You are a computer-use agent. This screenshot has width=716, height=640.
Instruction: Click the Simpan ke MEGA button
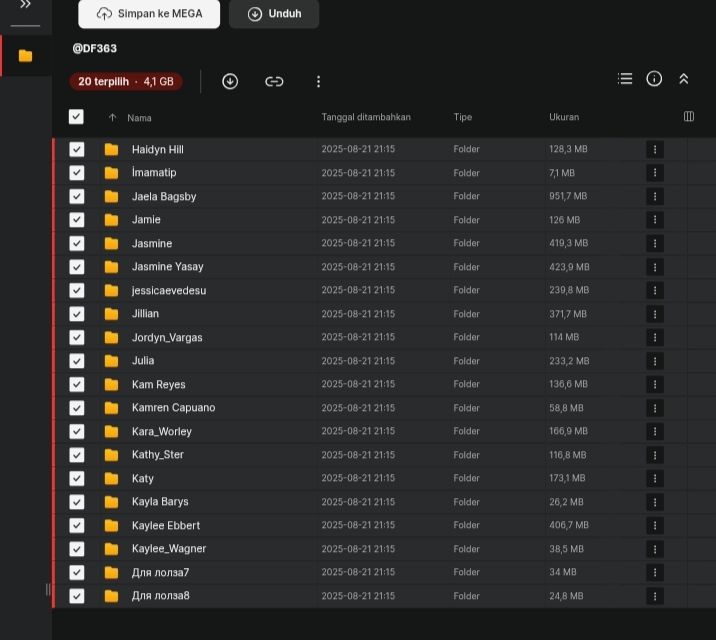click(149, 14)
